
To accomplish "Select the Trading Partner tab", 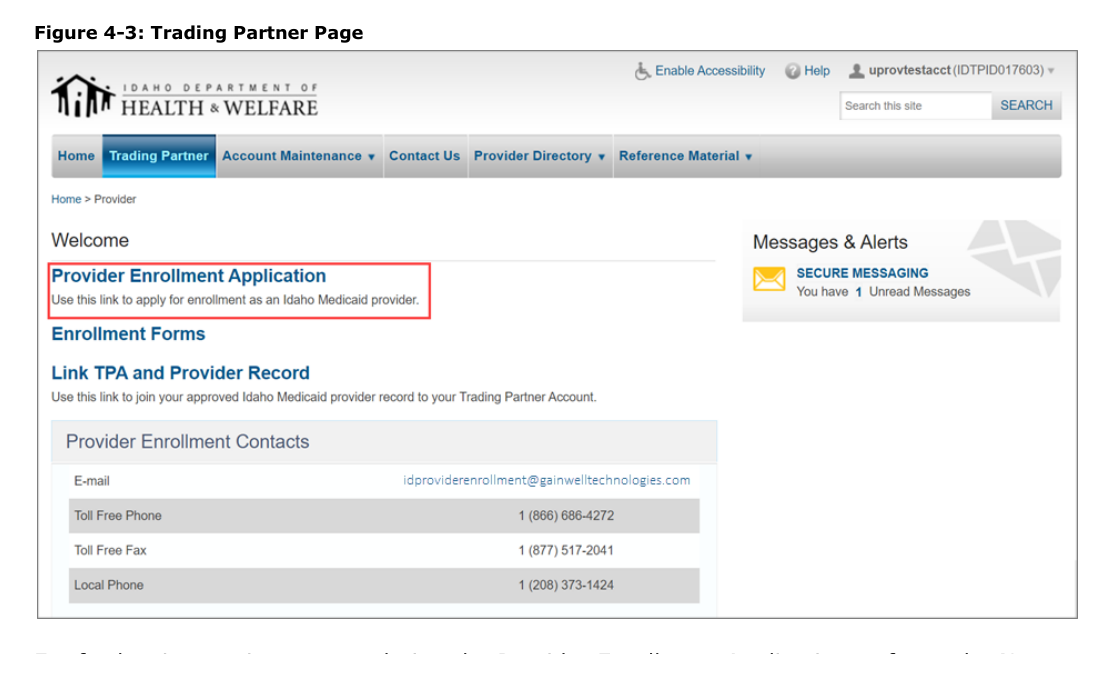I will coord(159,156).
